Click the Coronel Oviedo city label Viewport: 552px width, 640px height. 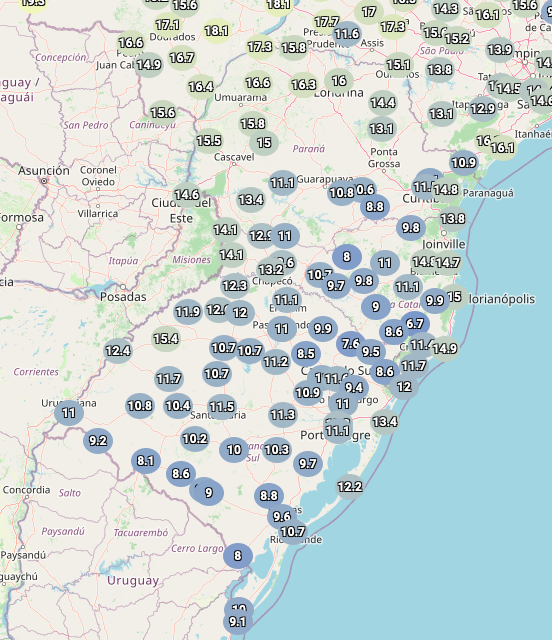click(98, 176)
